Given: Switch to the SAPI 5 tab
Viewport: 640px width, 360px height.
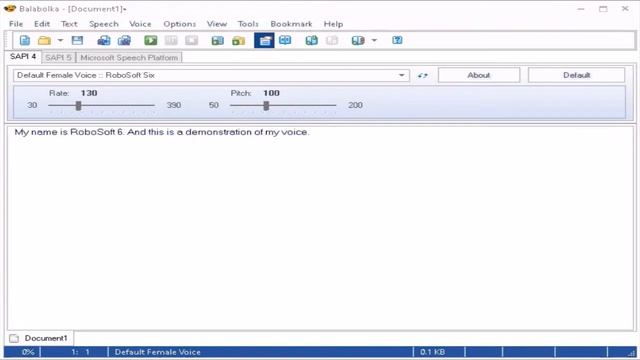Looking at the screenshot, I should click(x=58, y=58).
